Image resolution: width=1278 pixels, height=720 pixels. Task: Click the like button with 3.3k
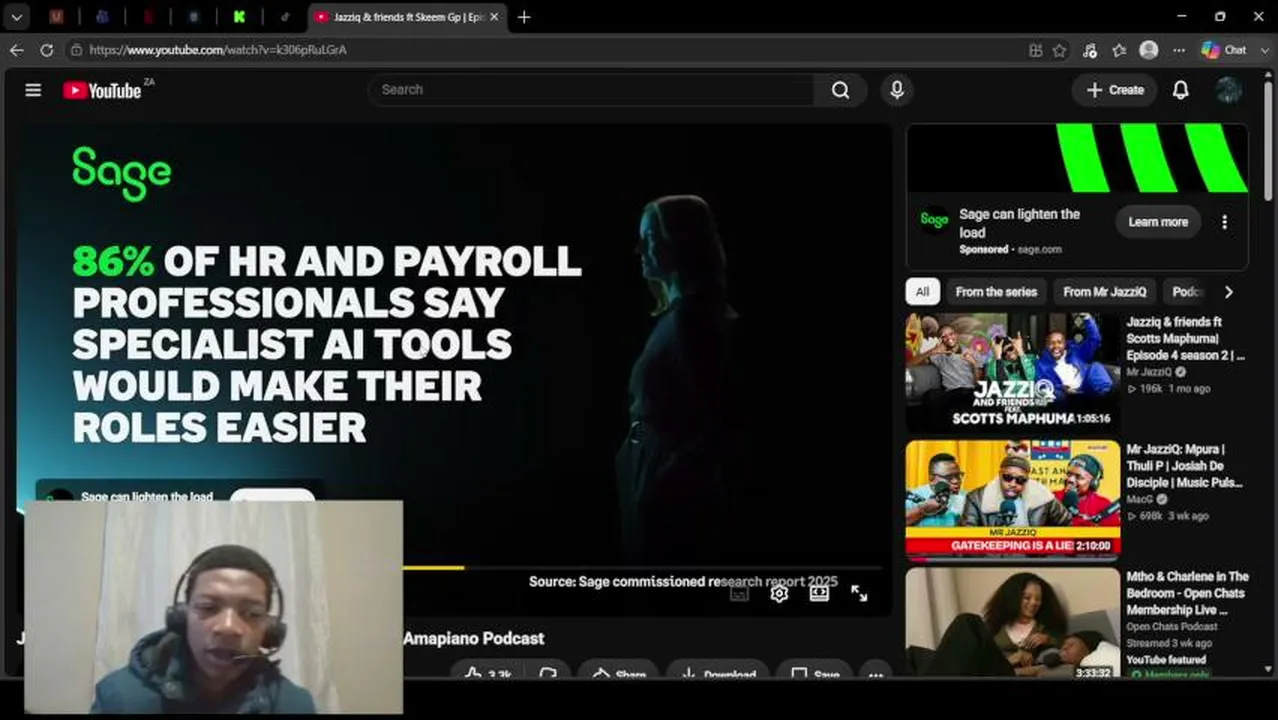tap(487, 674)
